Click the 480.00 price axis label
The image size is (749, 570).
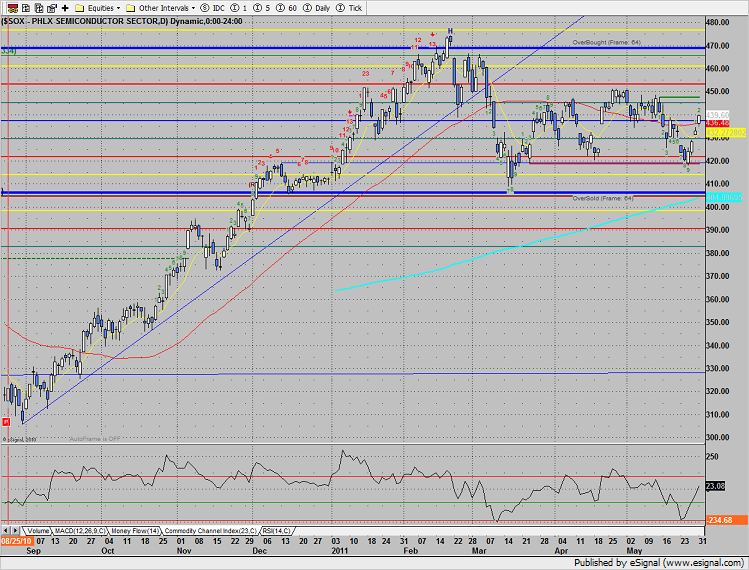click(717, 22)
